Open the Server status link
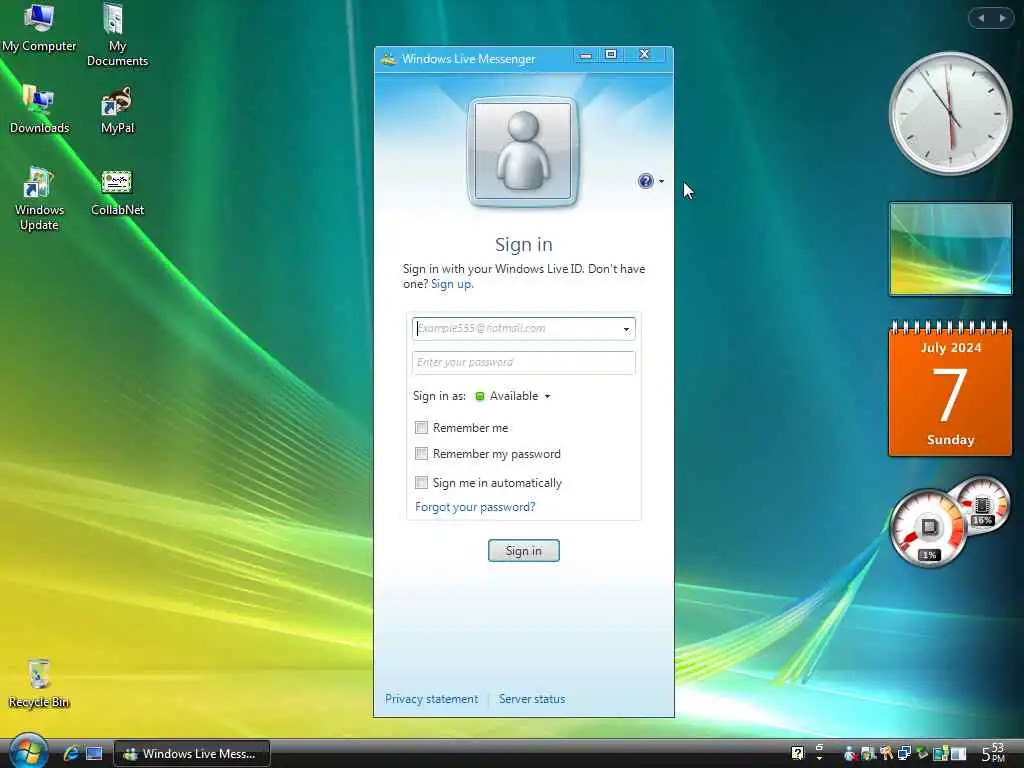 (x=532, y=699)
